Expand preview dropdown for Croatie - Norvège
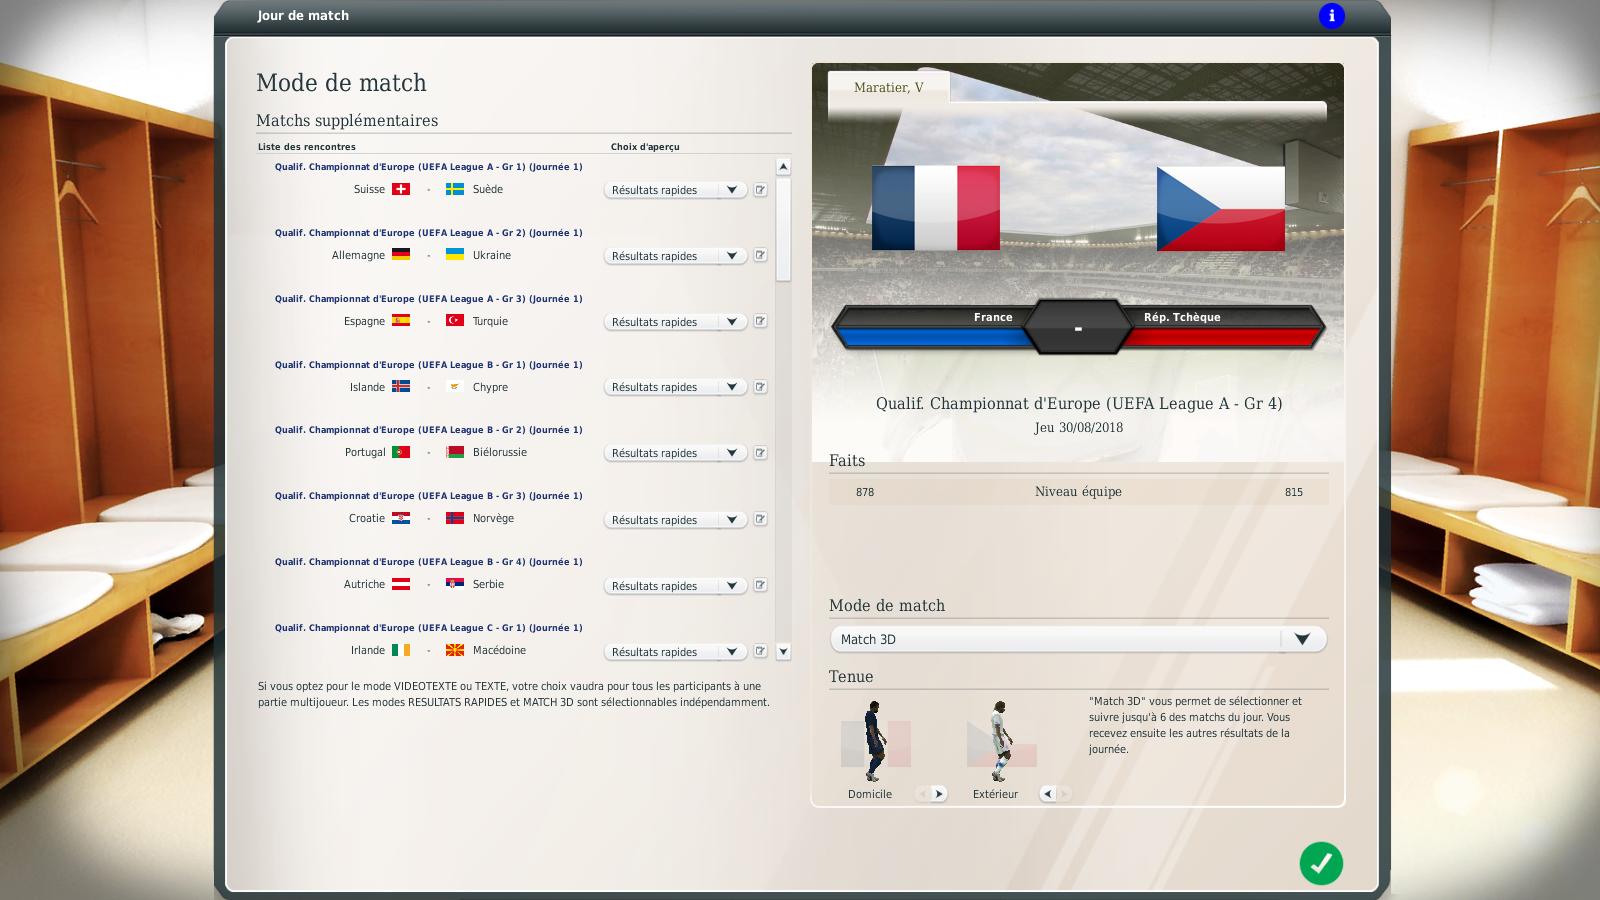Image resolution: width=1600 pixels, height=900 pixels. pyautogui.click(x=675, y=520)
